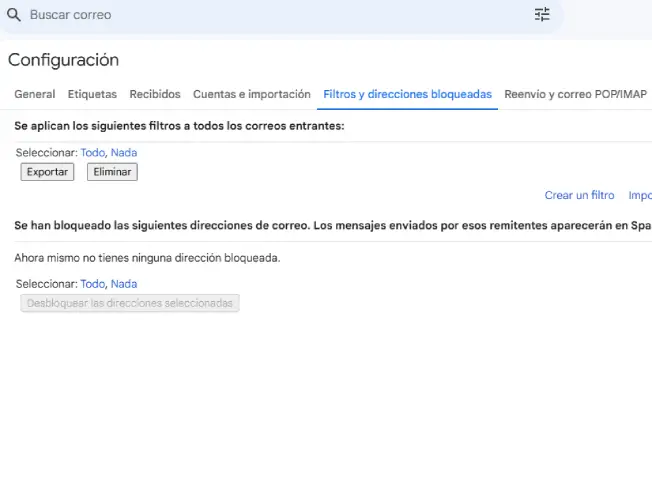This screenshot has width=652, height=489.
Task: Select Cuentas e importación tab
Action: click(x=252, y=94)
